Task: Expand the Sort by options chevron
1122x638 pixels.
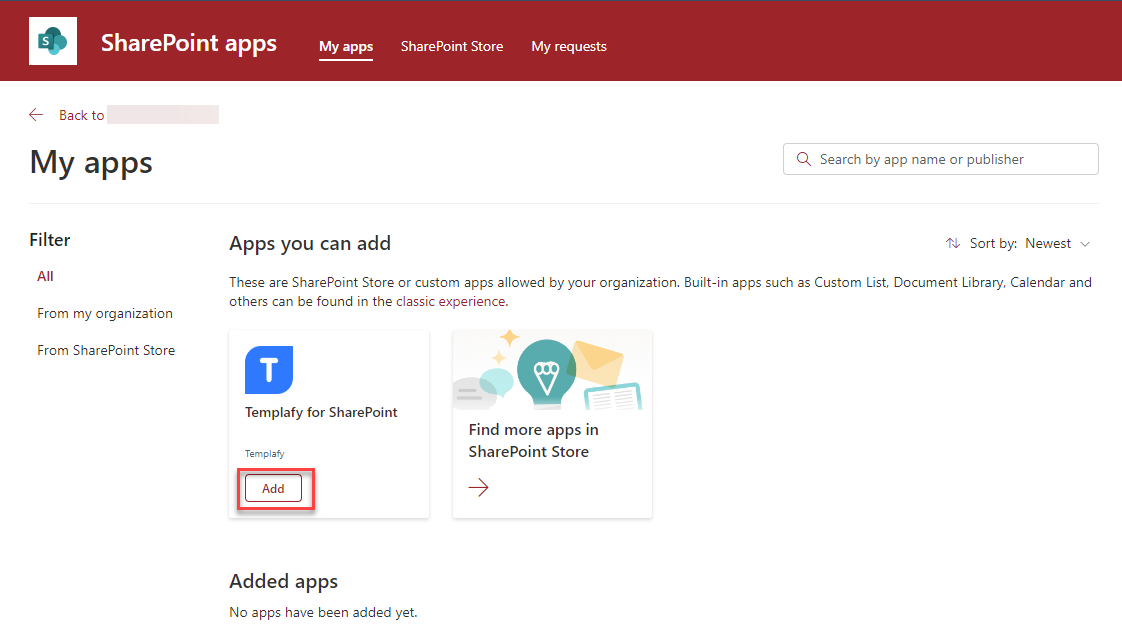Action: click(1084, 243)
